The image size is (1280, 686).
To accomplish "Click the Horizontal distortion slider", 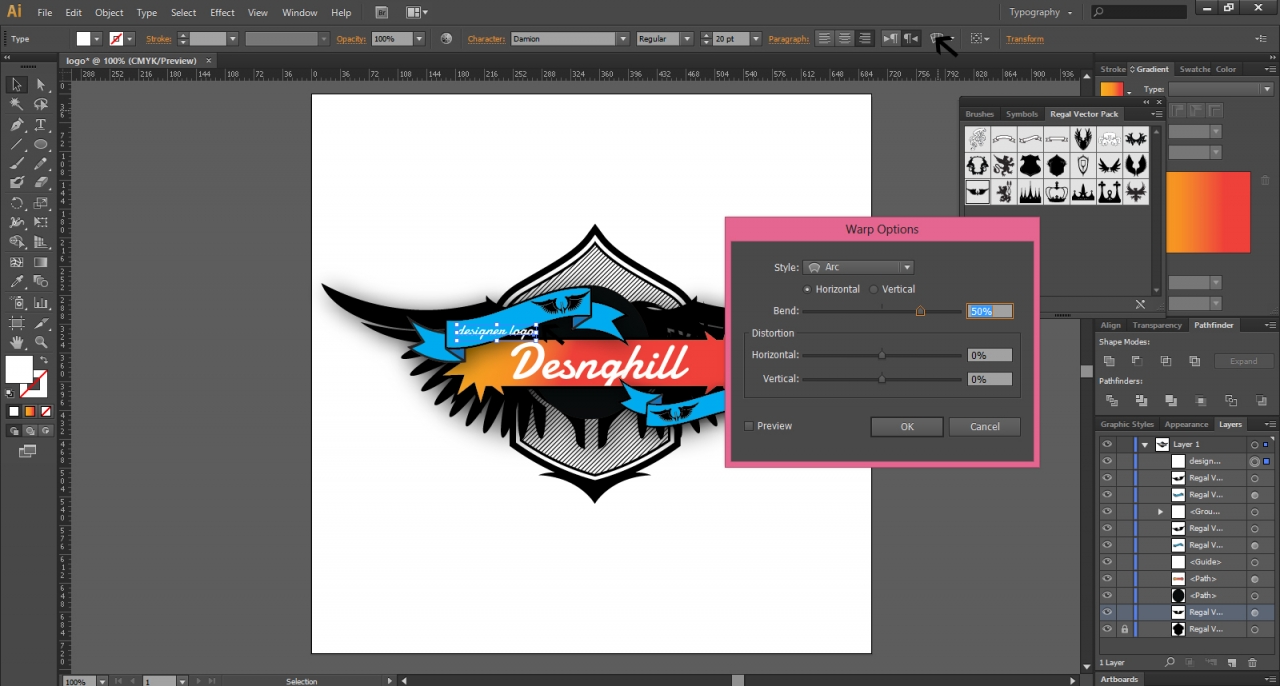I will click(x=882, y=355).
